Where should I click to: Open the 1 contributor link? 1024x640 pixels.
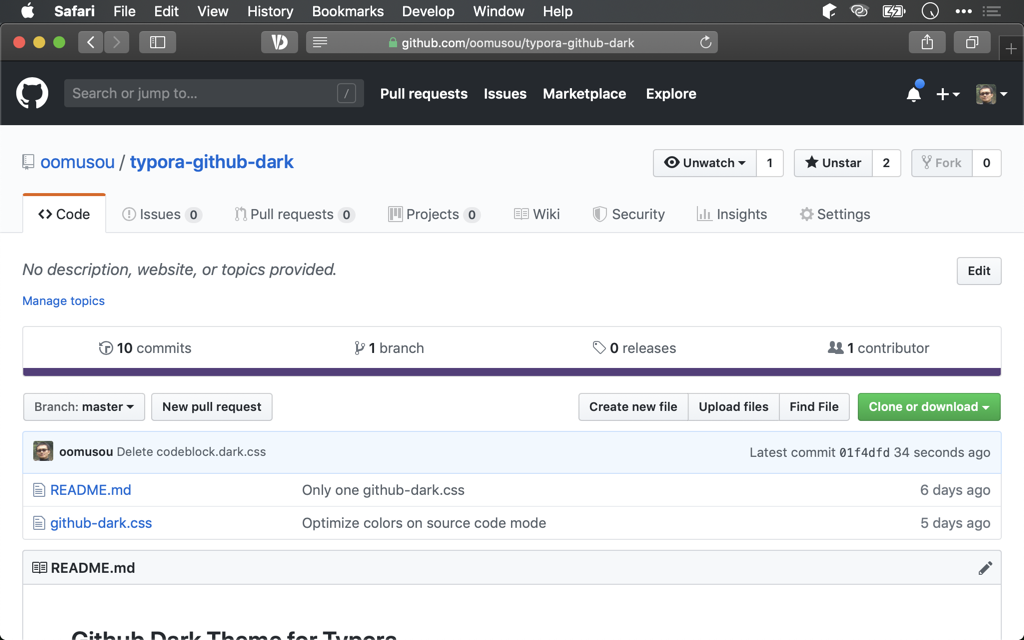[878, 348]
